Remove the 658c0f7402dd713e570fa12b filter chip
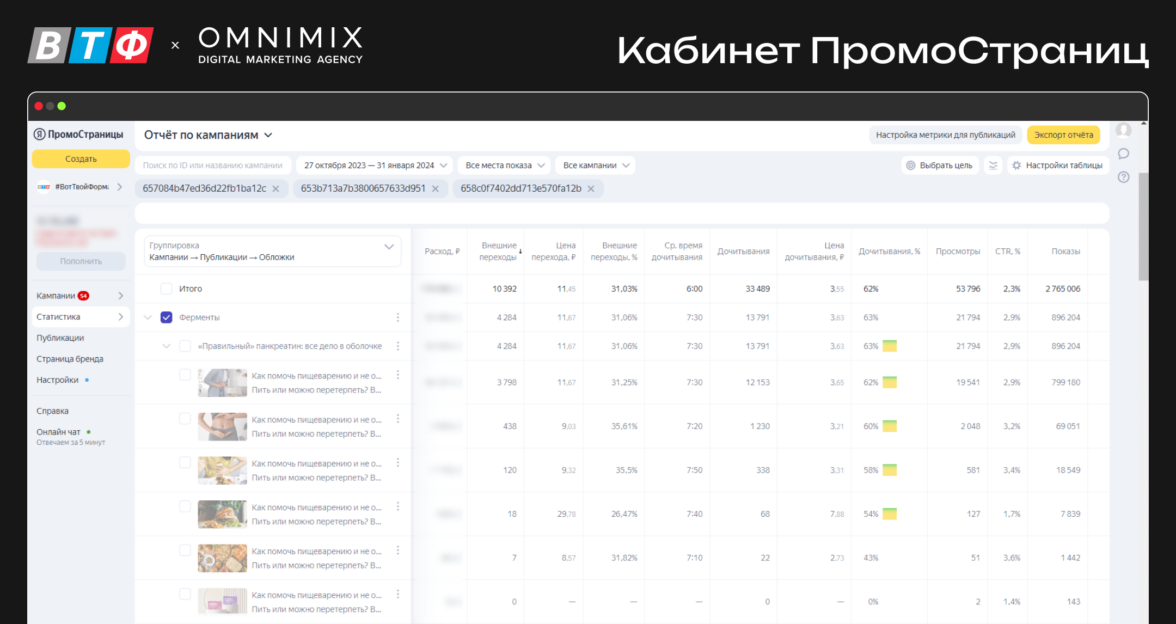 click(591, 188)
